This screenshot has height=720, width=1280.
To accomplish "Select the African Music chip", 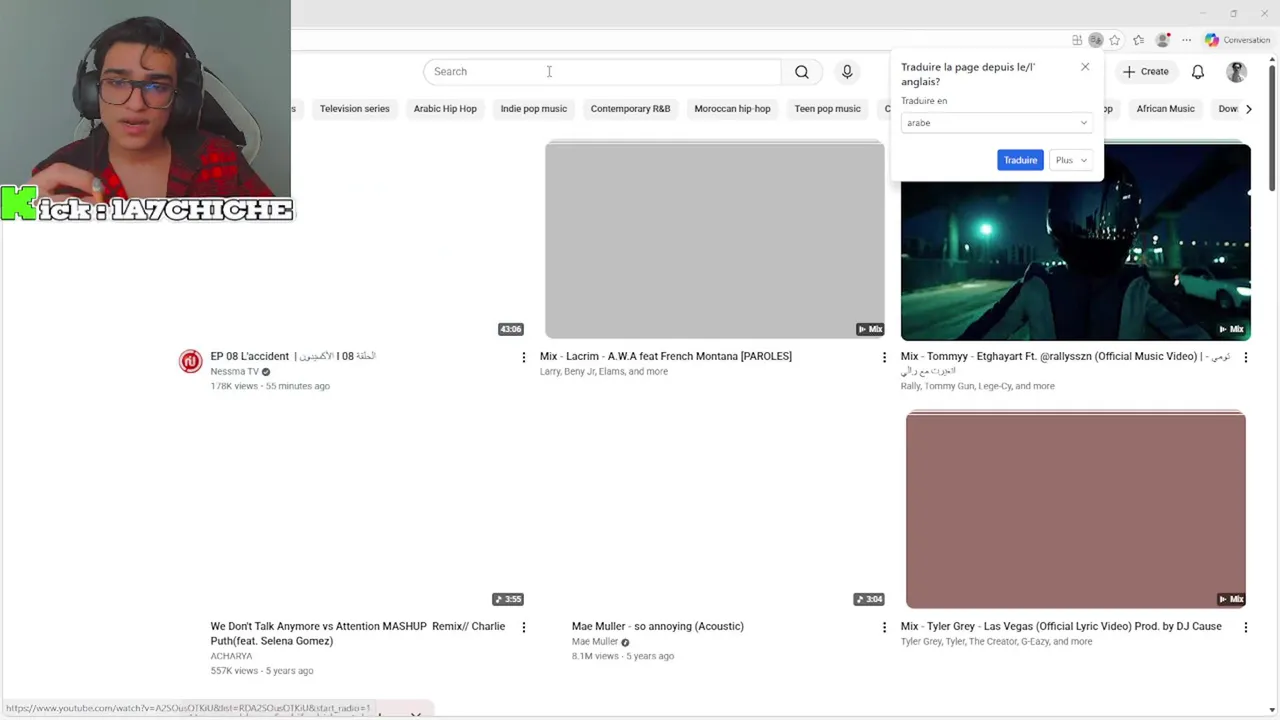I will click(1165, 109).
